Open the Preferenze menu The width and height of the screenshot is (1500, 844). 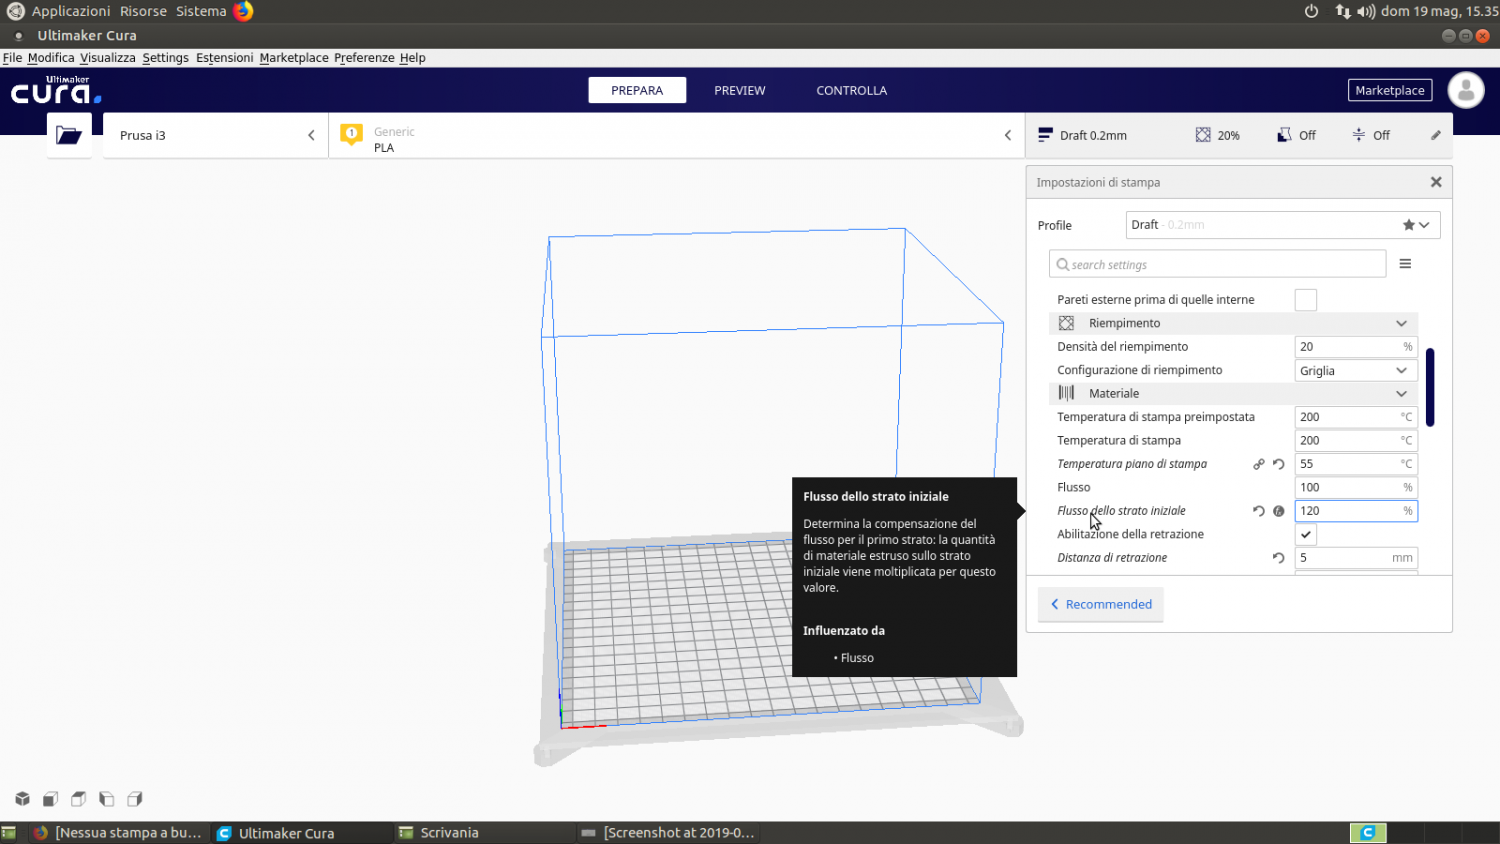click(x=364, y=58)
